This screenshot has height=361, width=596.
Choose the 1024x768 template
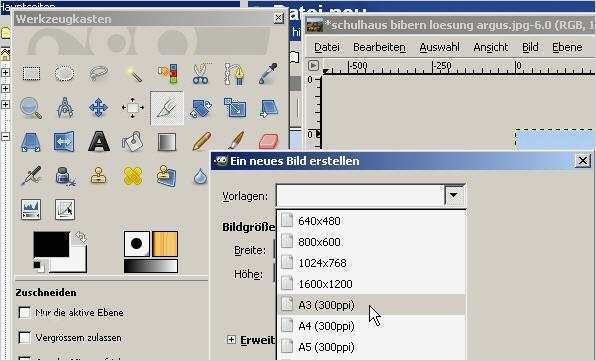point(372,263)
